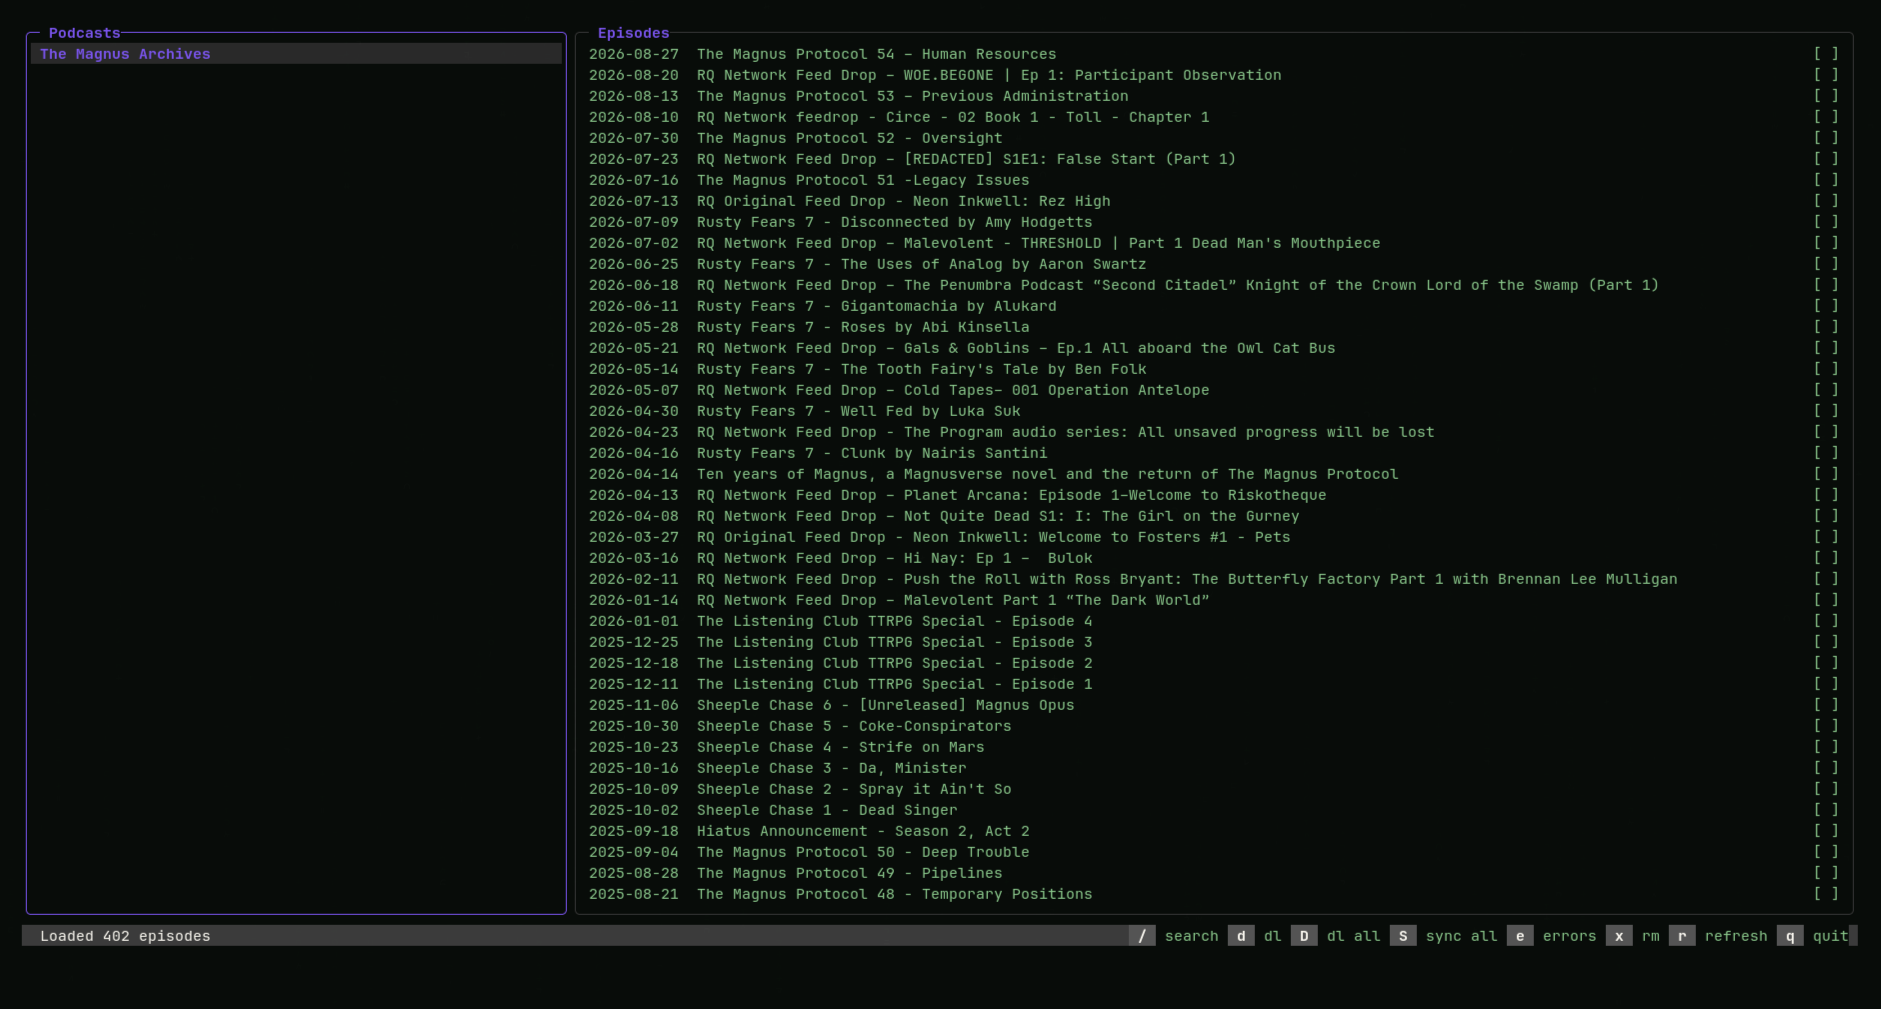Click the 'errors' label in status bar
The height and width of the screenshot is (1009, 1881).
pyautogui.click(x=1569, y=936)
